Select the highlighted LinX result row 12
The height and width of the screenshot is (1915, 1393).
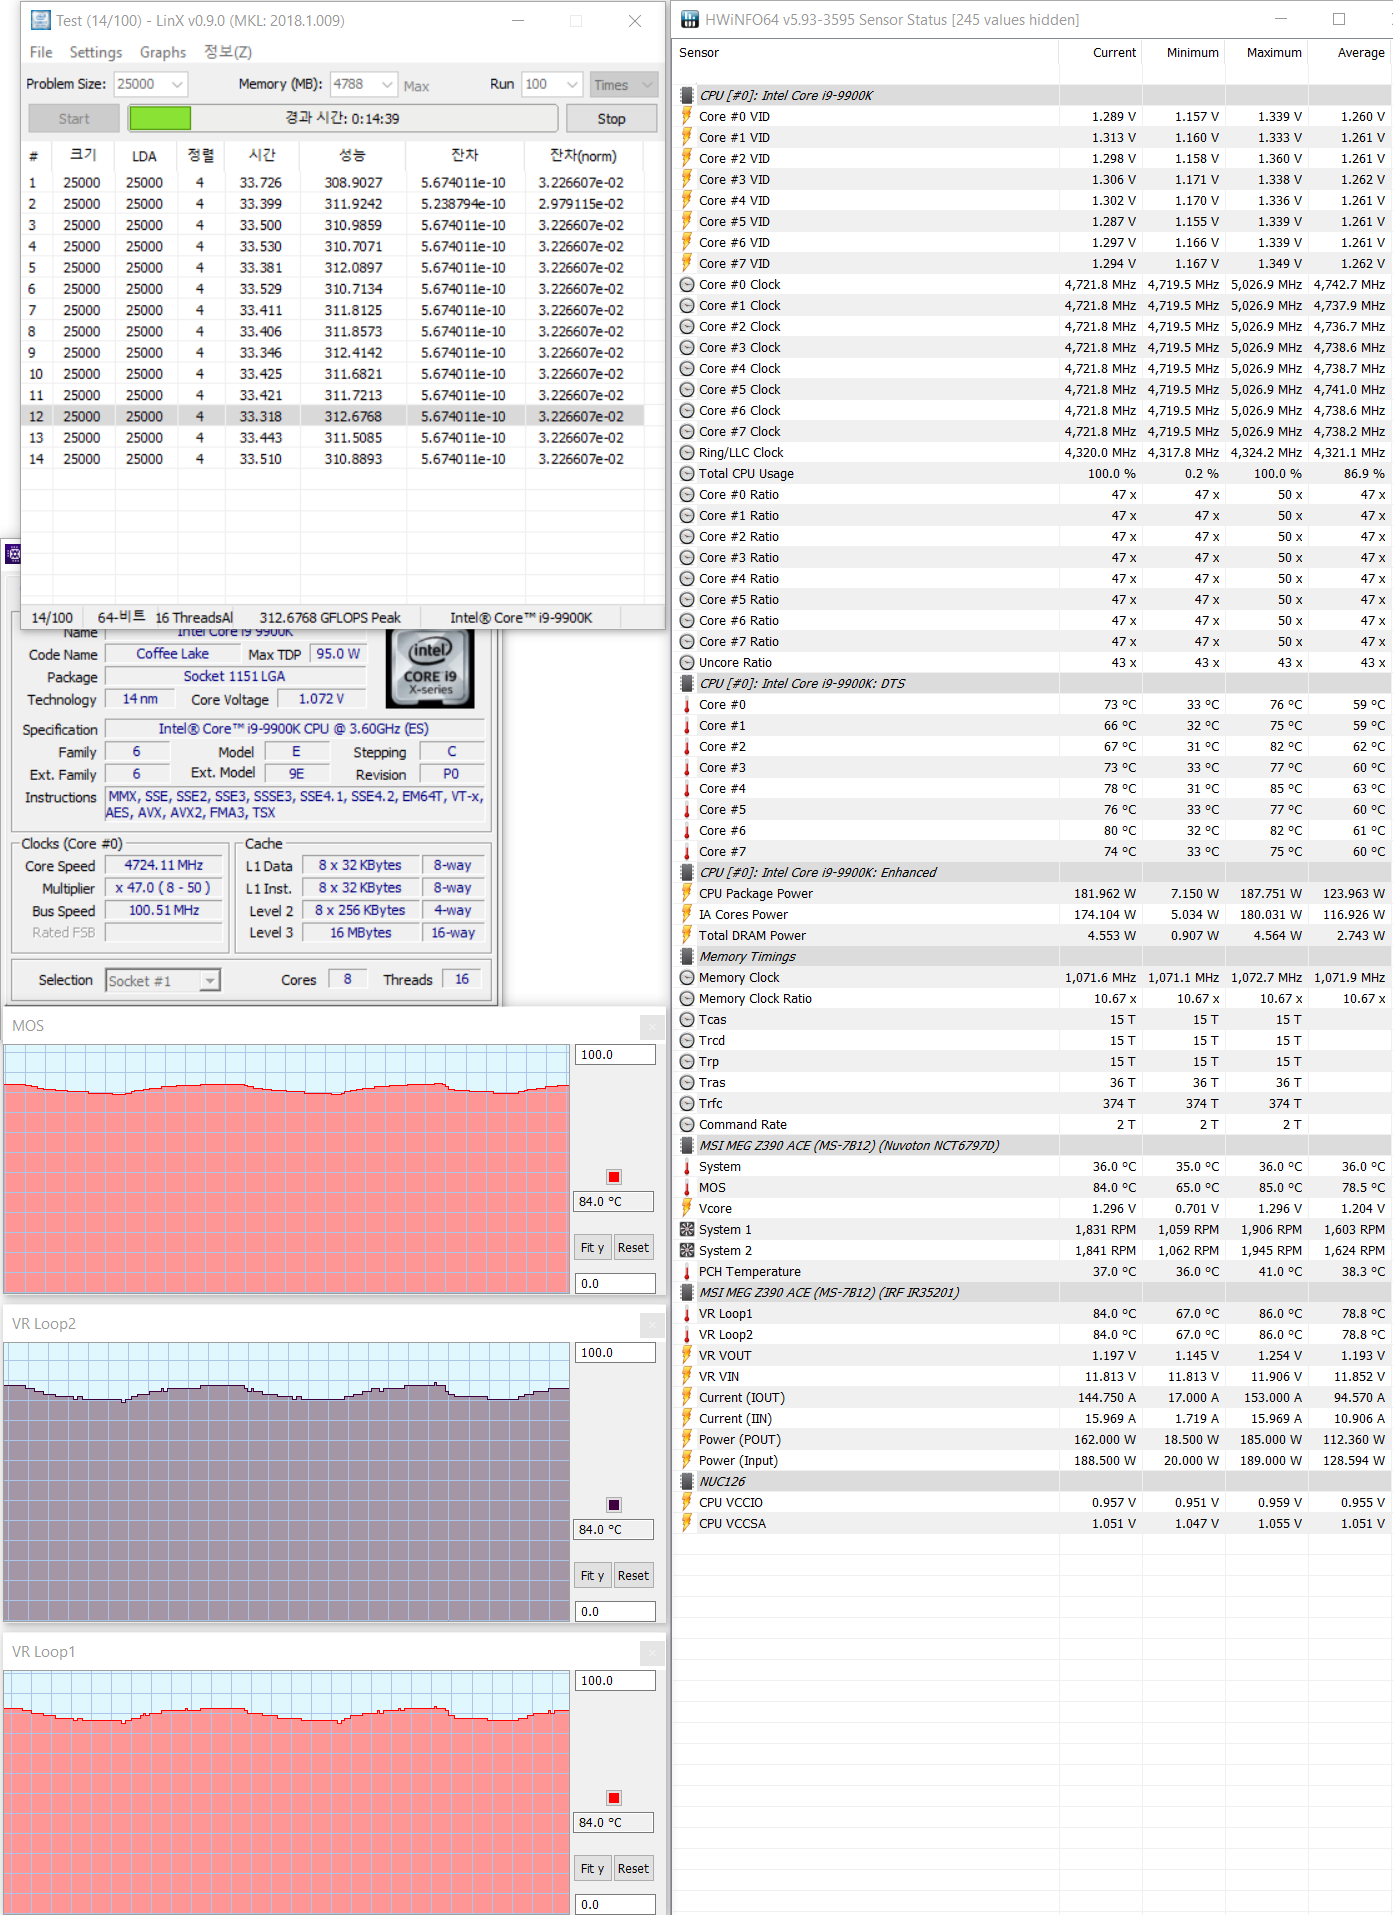click(x=333, y=417)
